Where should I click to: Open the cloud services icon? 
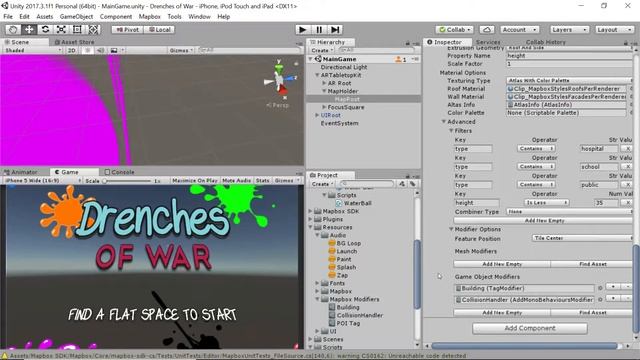pos(487,30)
